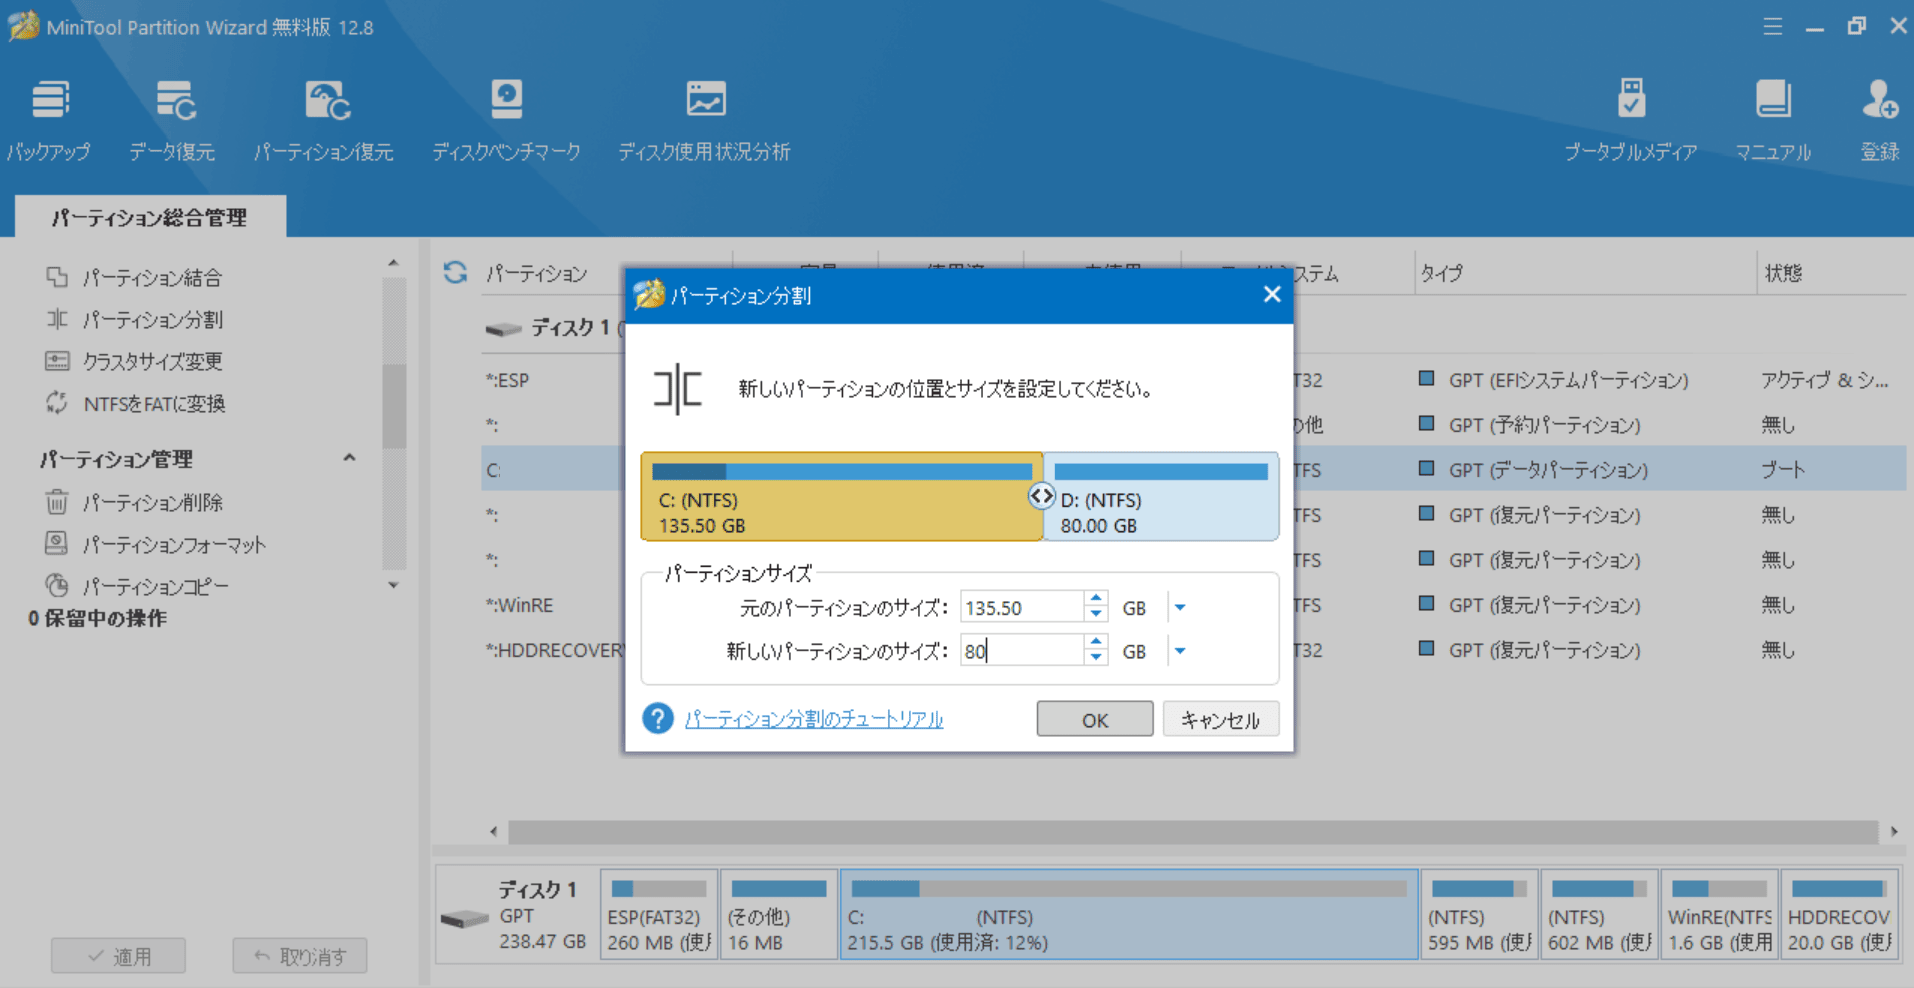Select 595 MB NTFS block in disk map
This screenshot has height=988, width=1914.
1479,915
